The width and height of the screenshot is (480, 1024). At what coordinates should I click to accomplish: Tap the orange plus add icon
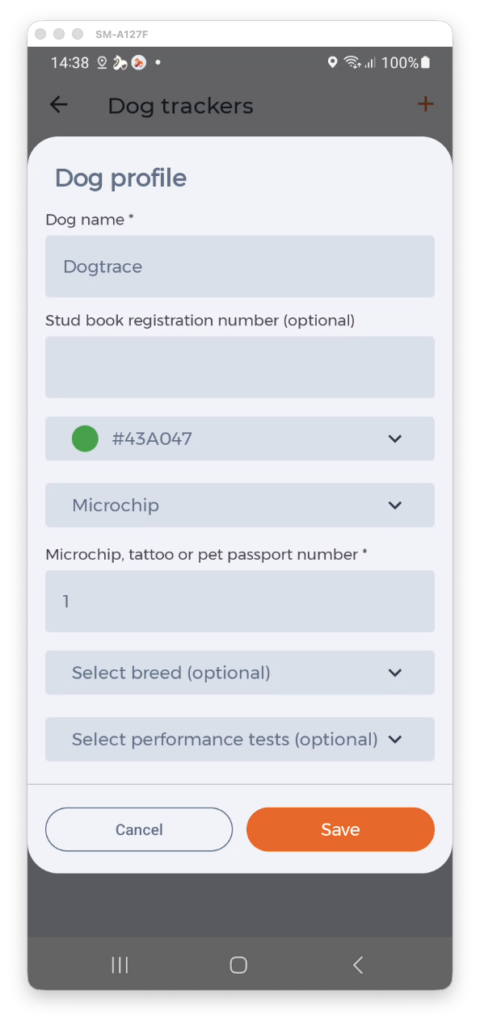coord(425,104)
